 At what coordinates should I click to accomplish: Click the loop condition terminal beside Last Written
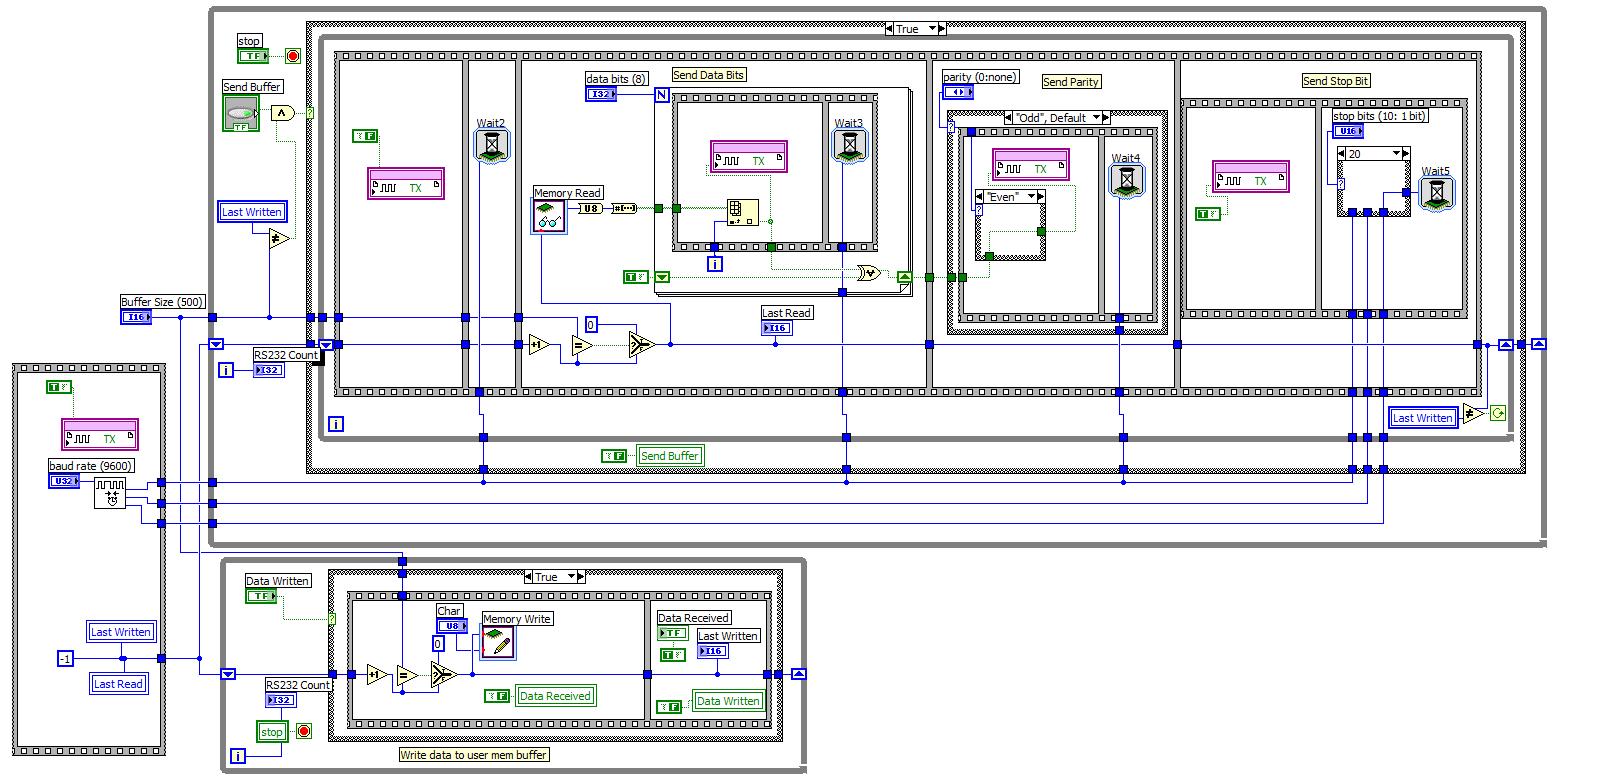(1497, 413)
